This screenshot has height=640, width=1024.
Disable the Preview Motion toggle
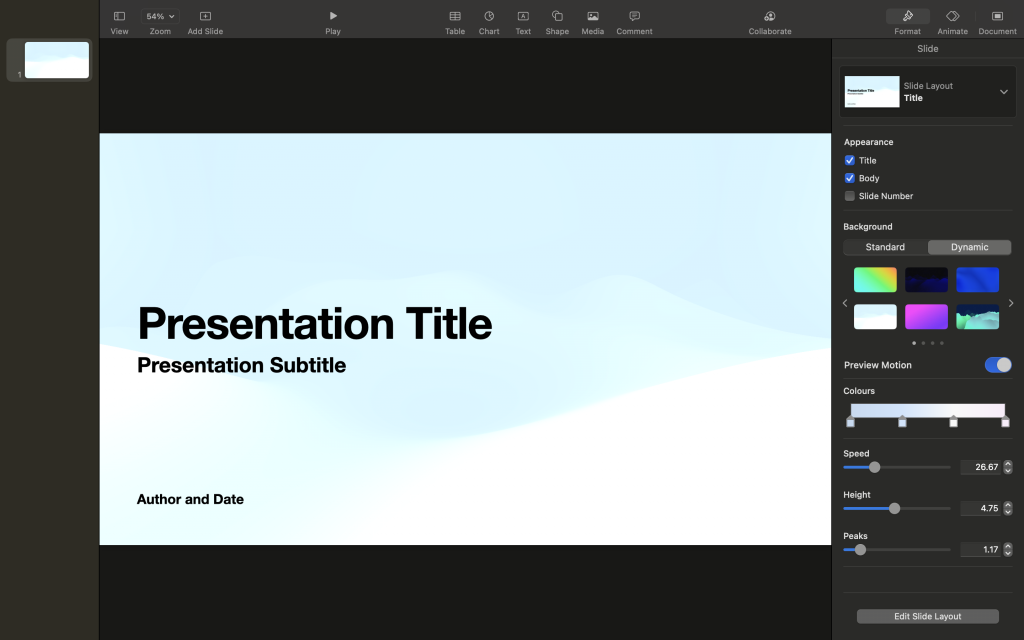pyautogui.click(x=998, y=365)
